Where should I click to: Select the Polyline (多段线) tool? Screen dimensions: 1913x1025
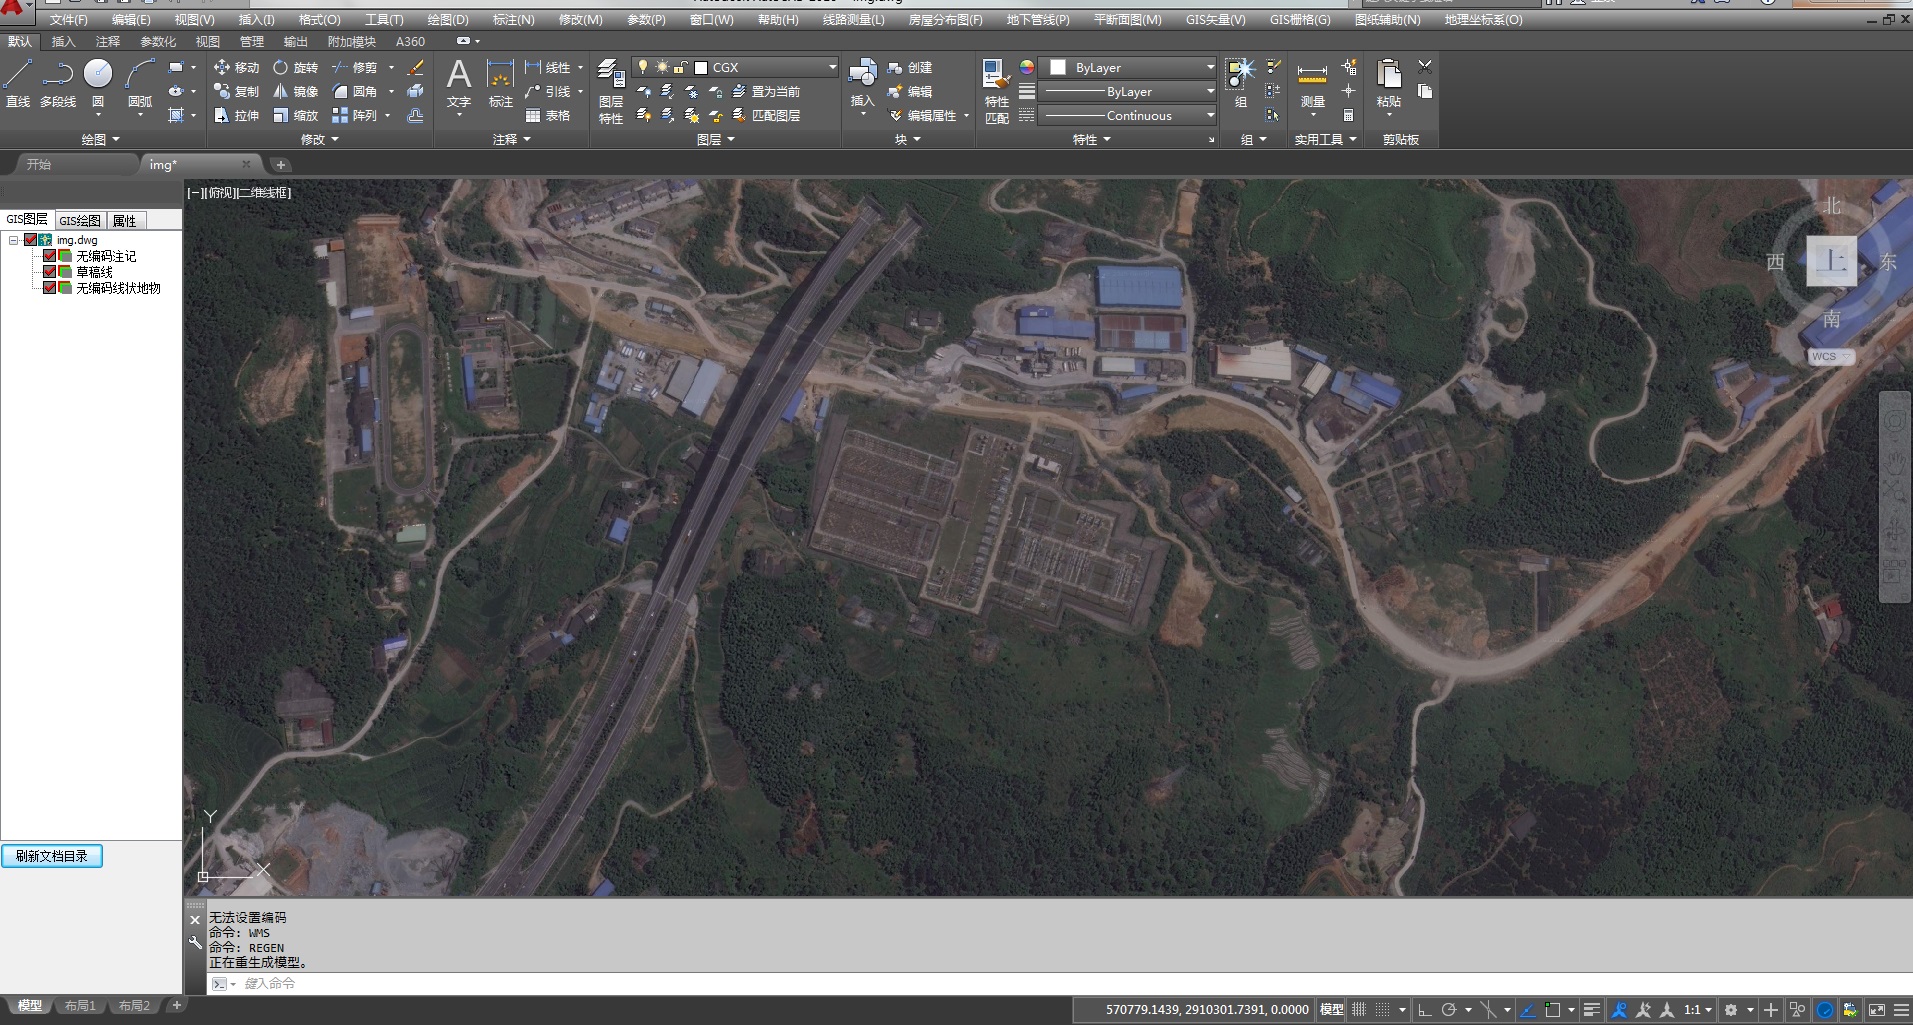(58, 82)
